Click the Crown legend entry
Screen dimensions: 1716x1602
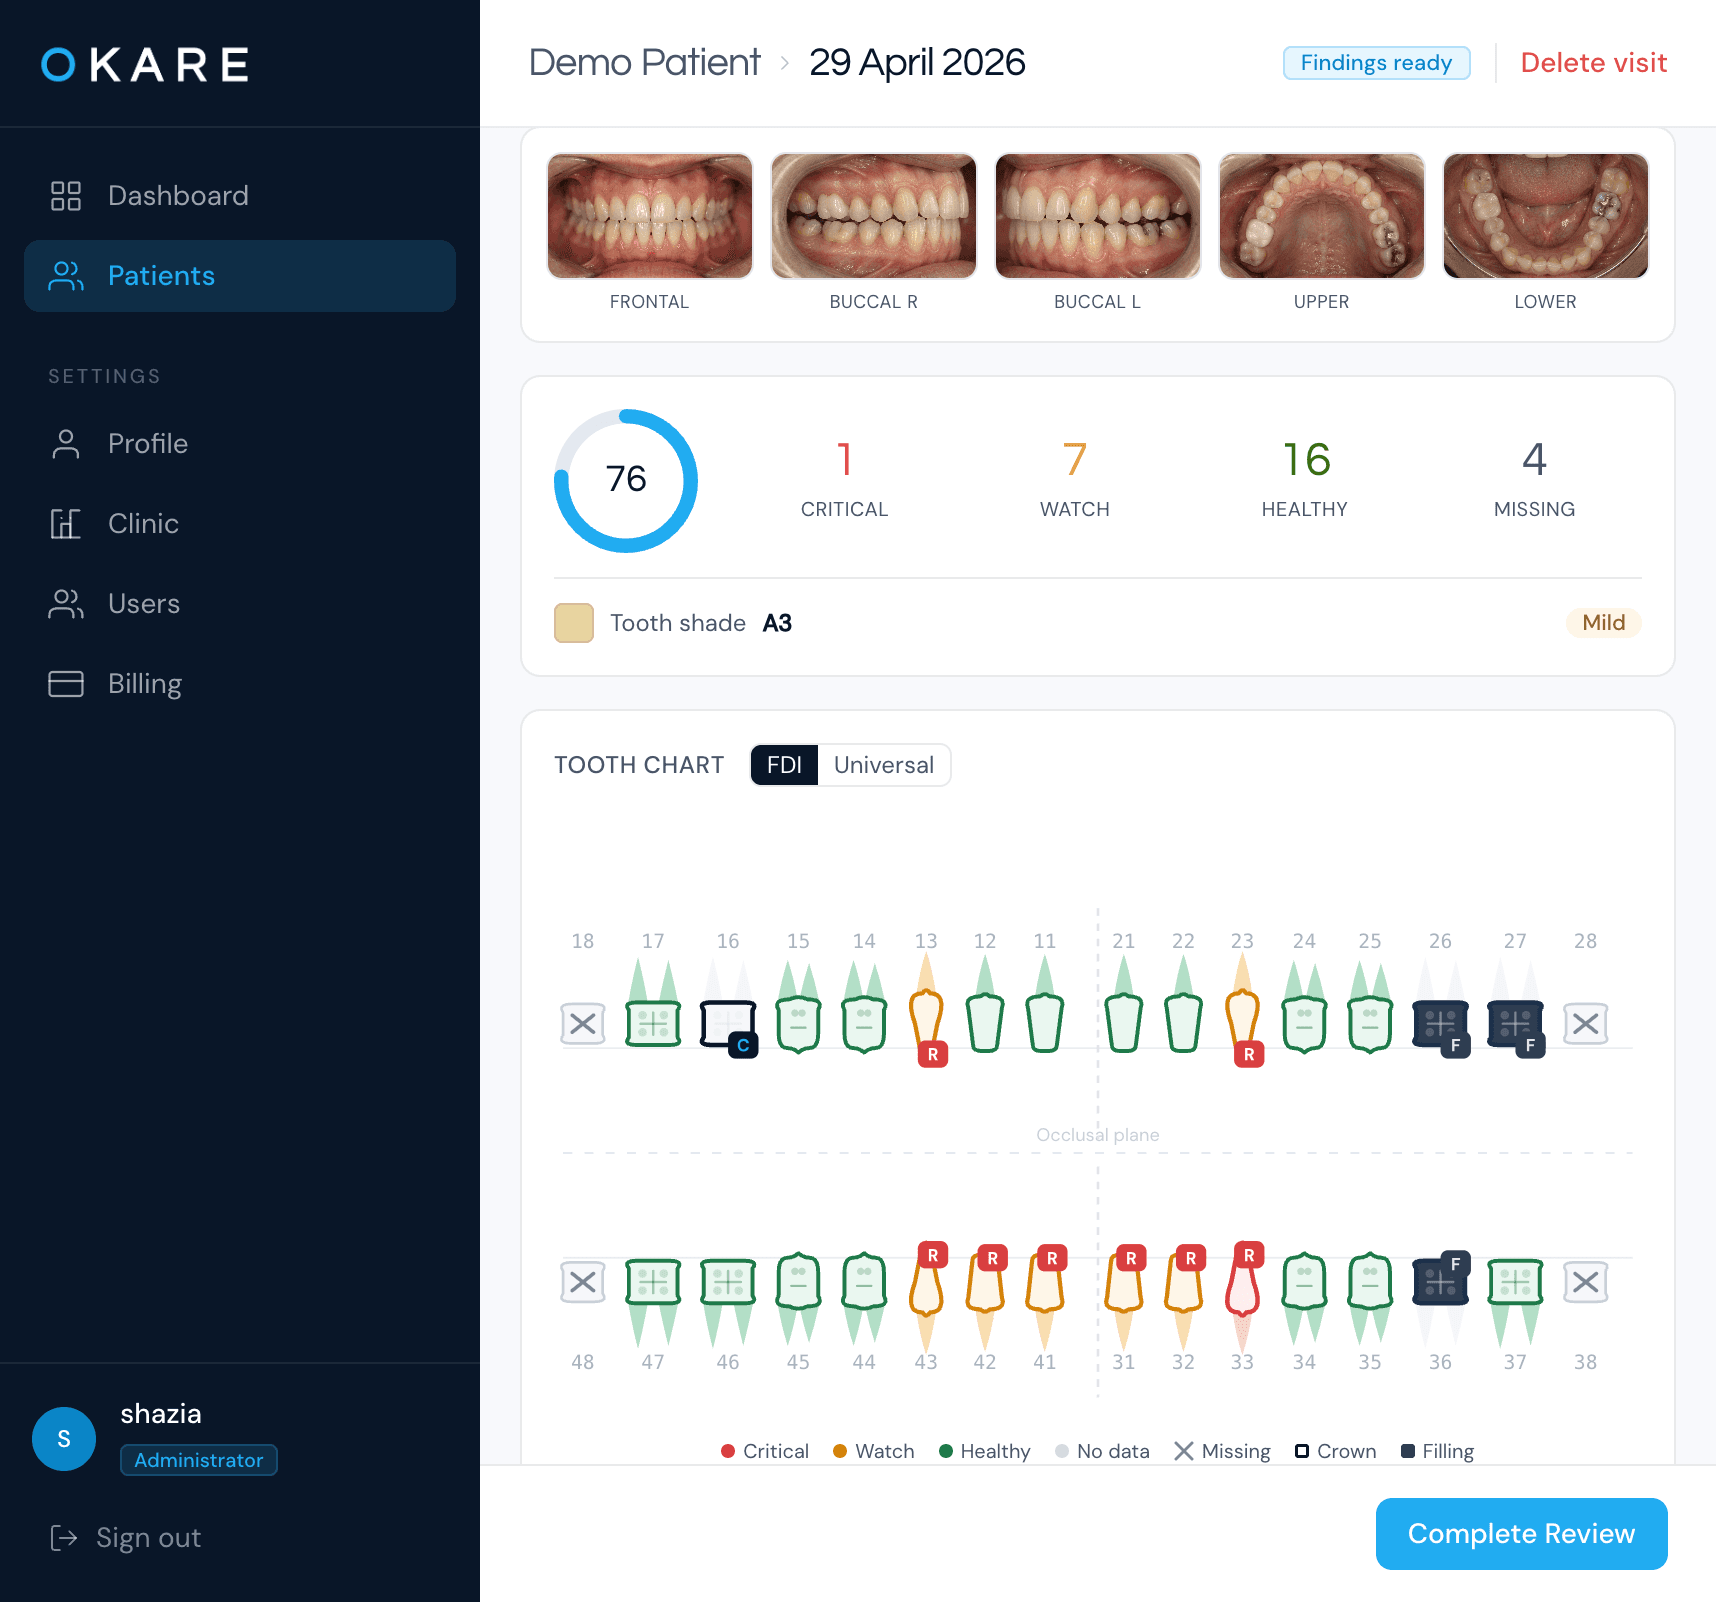[x=1336, y=1451]
